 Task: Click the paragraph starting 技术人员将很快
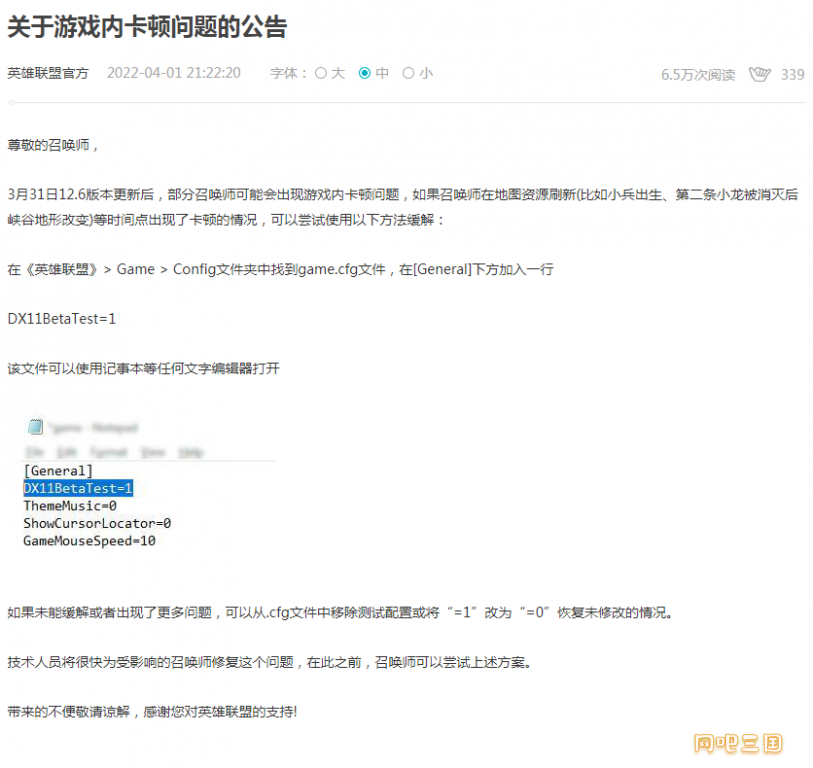pos(269,662)
